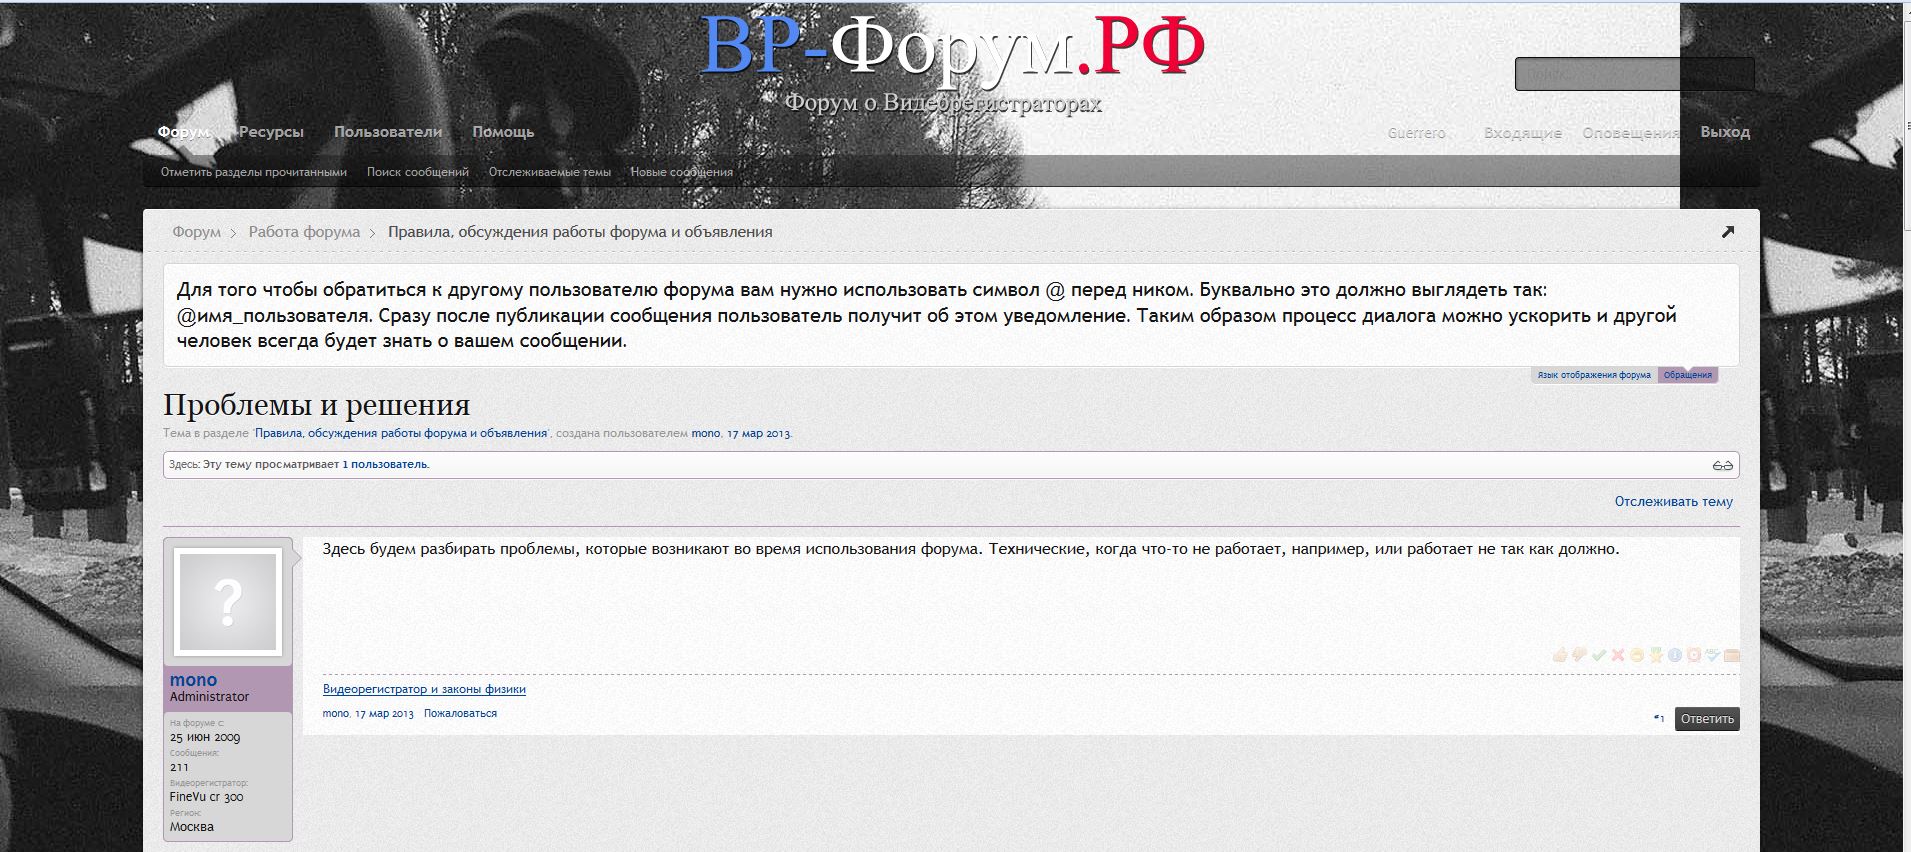1911x852 pixels.
Task: Click the search field at top right
Action: tap(1634, 74)
